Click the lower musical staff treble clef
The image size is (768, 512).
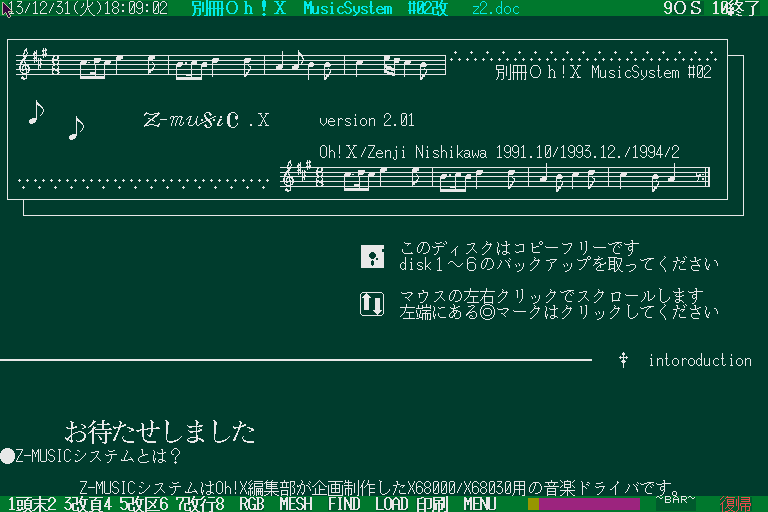[290, 177]
